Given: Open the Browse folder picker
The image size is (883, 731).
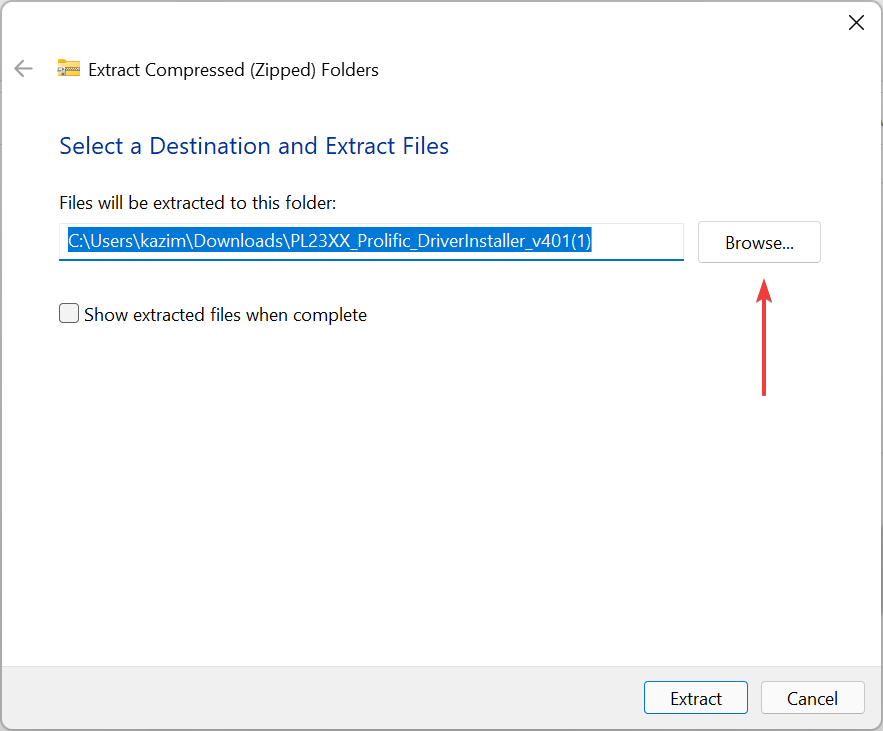Looking at the screenshot, I should pos(758,242).
